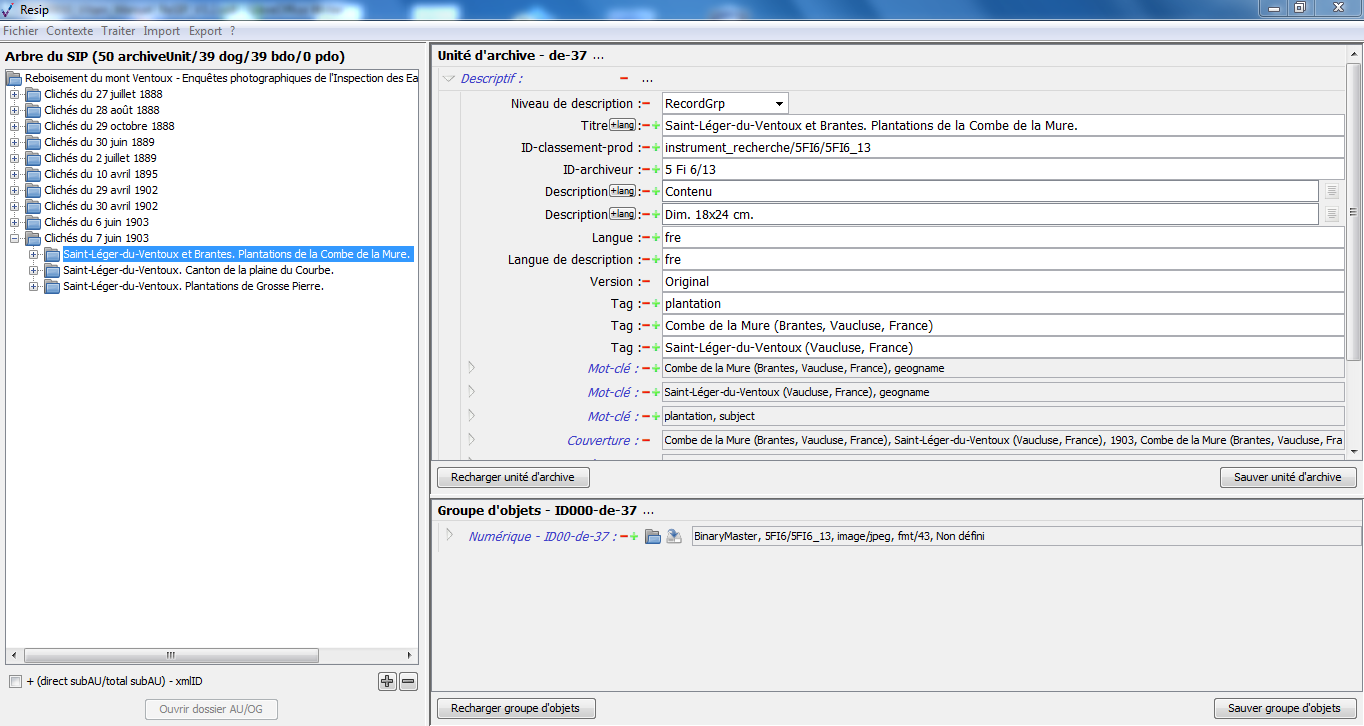
Task: Click the Recharger groupe d'objets button
Action: point(515,708)
